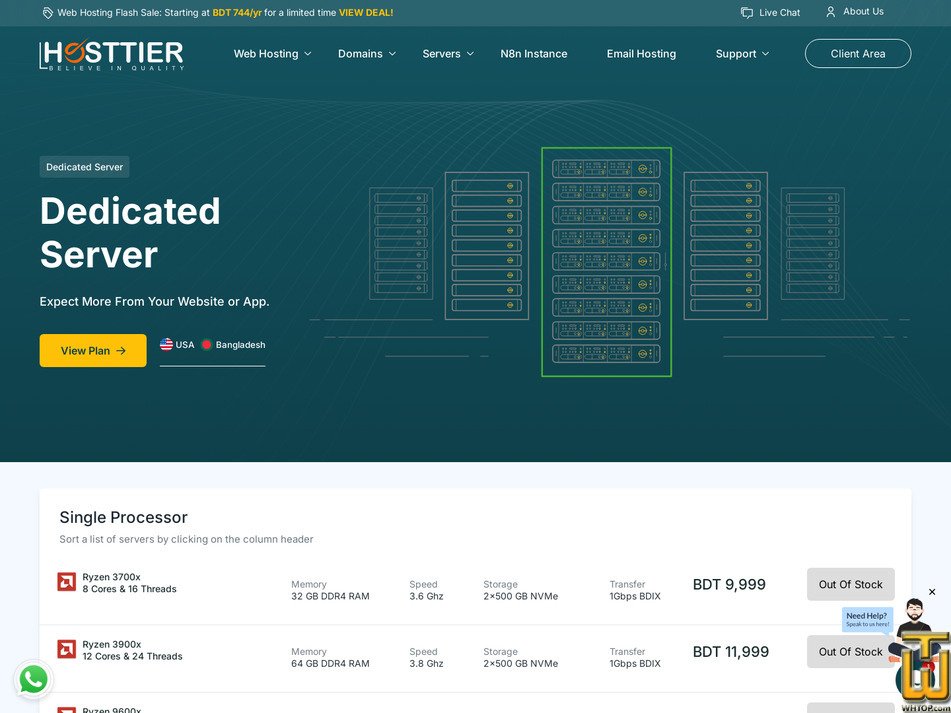Open the Domains dropdown
Viewport: 951px width, 713px height.
pyautogui.click(x=361, y=53)
